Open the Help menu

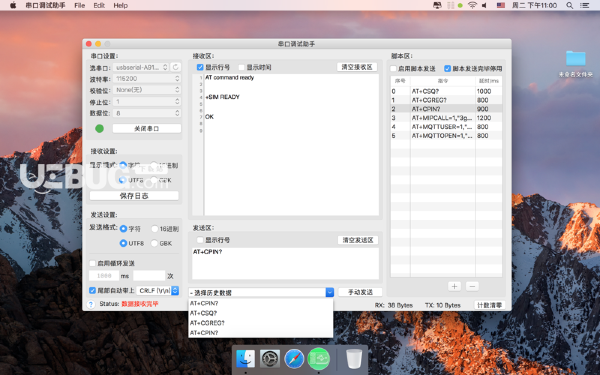(121, 5)
